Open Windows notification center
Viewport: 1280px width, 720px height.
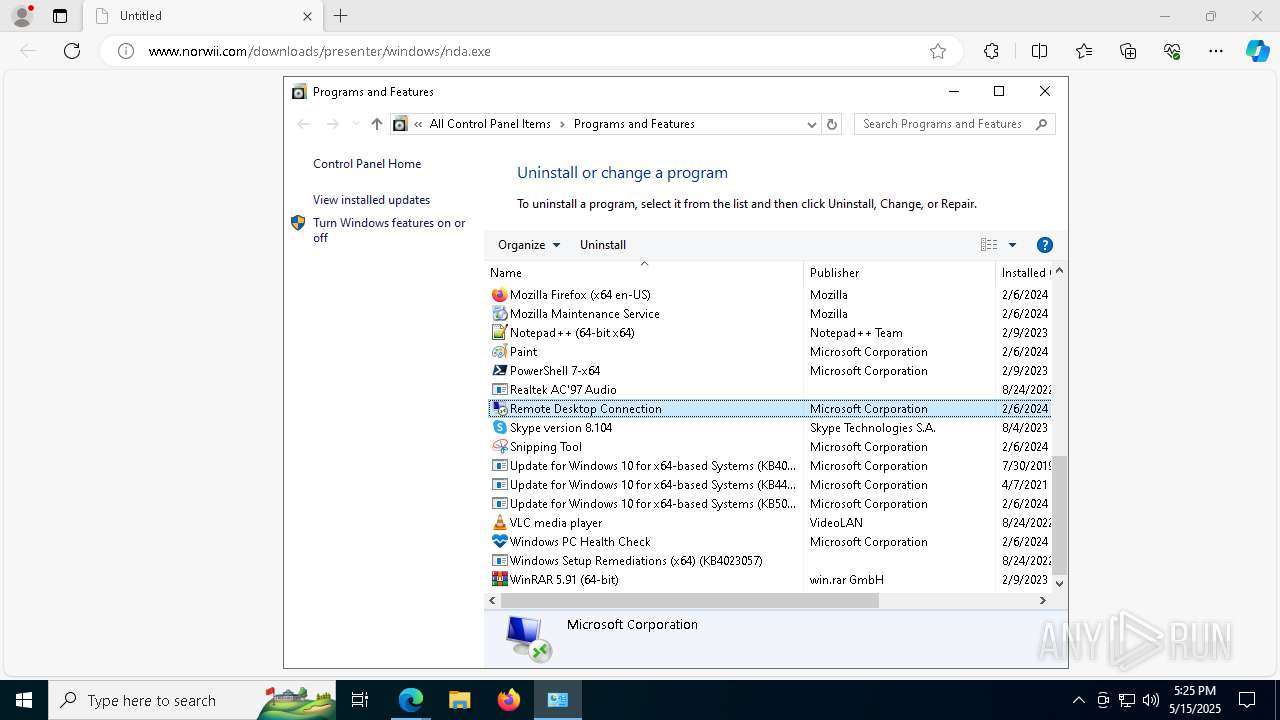point(1247,700)
